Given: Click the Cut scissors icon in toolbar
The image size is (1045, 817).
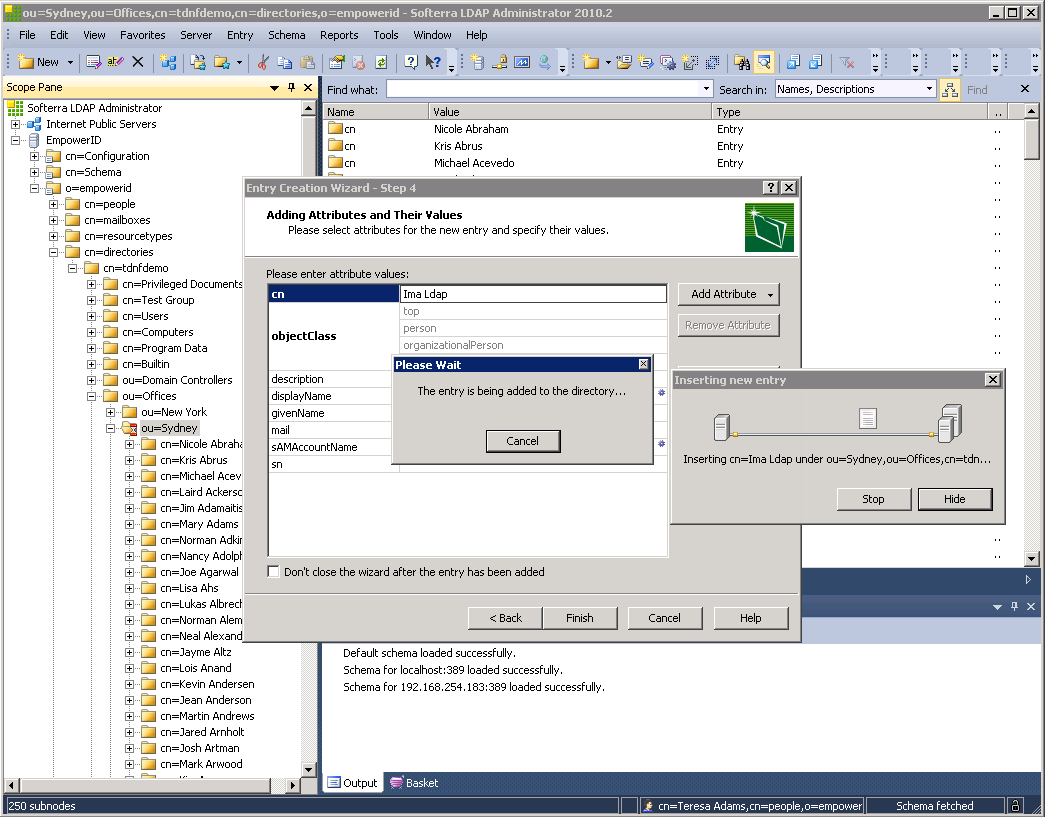Looking at the screenshot, I should [262, 62].
